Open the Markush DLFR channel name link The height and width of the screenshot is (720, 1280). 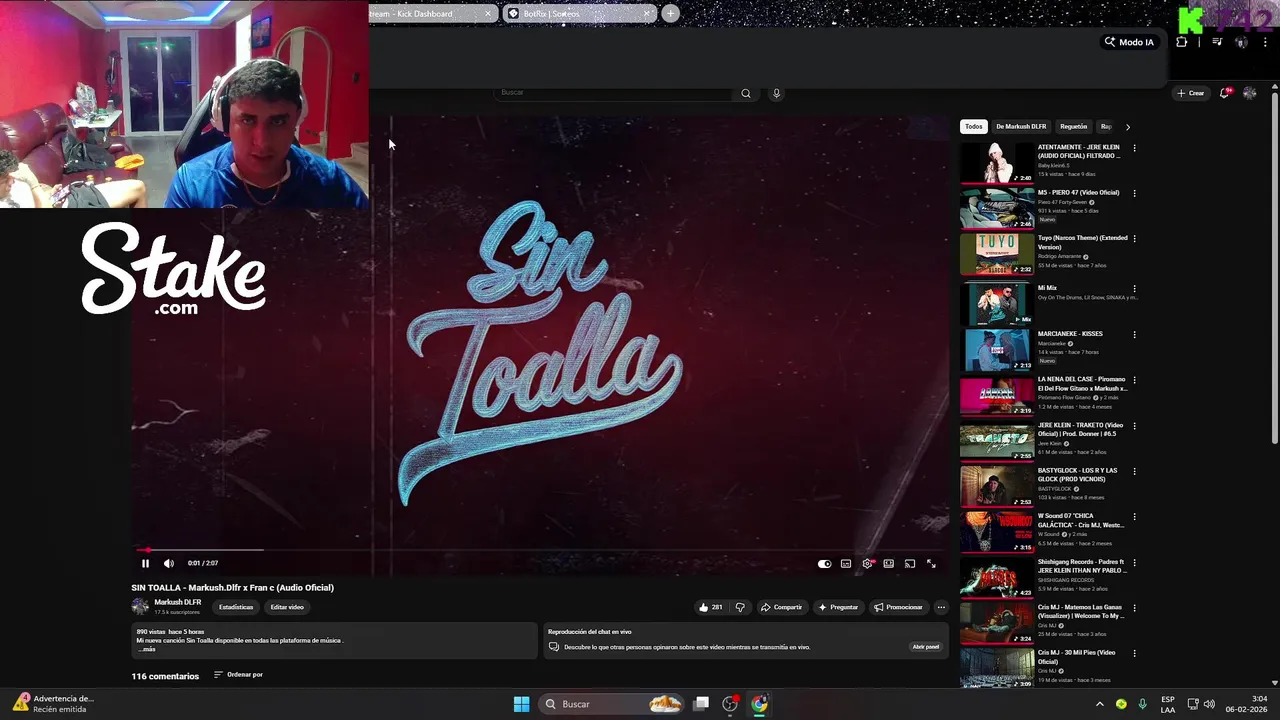point(177,602)
